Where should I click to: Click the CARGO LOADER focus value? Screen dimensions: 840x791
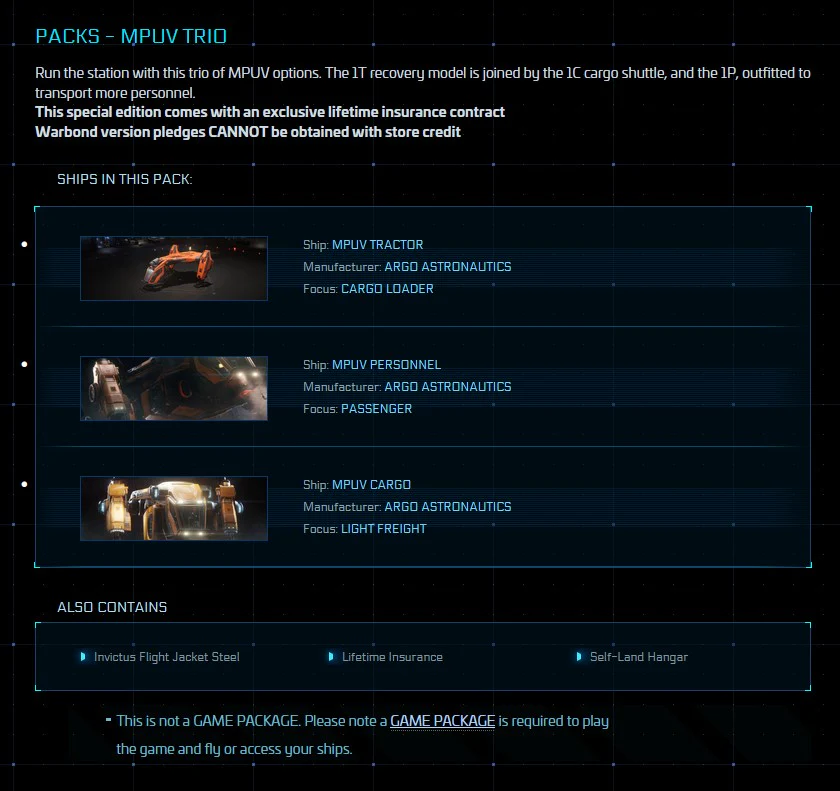(387, 289)
